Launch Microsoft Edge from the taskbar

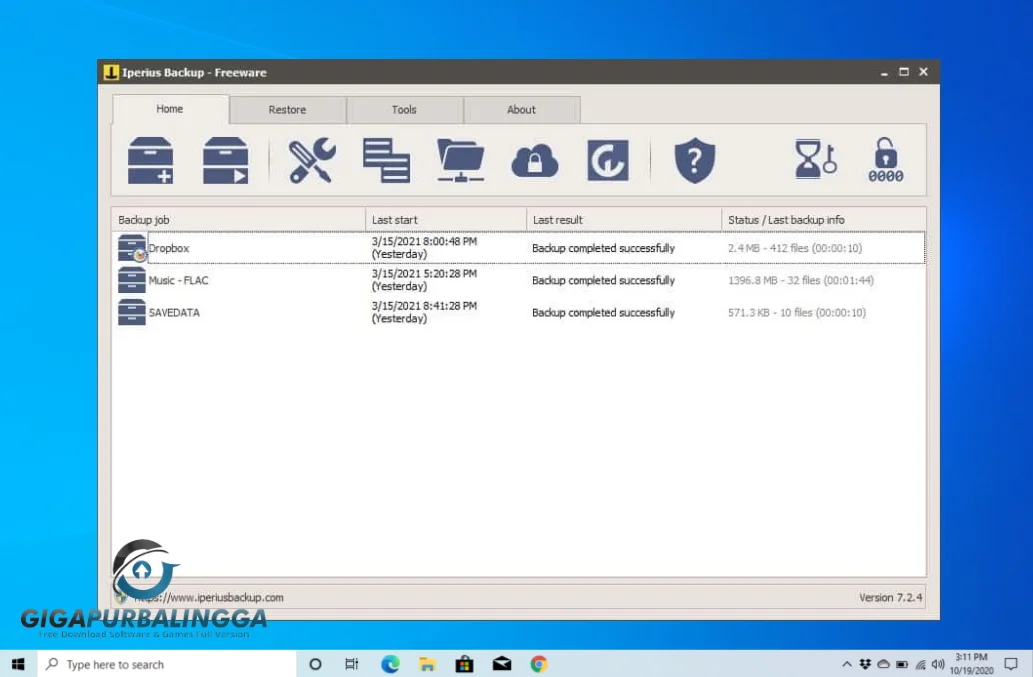[x=390, y=664]
